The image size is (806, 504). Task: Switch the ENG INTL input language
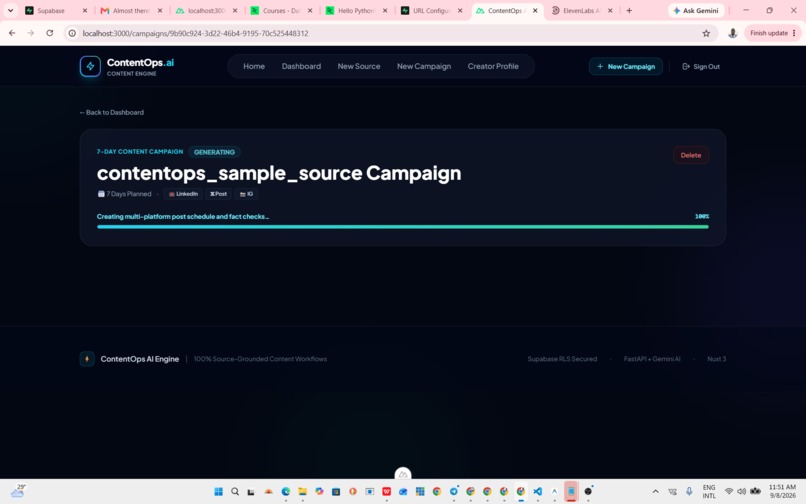709,491
